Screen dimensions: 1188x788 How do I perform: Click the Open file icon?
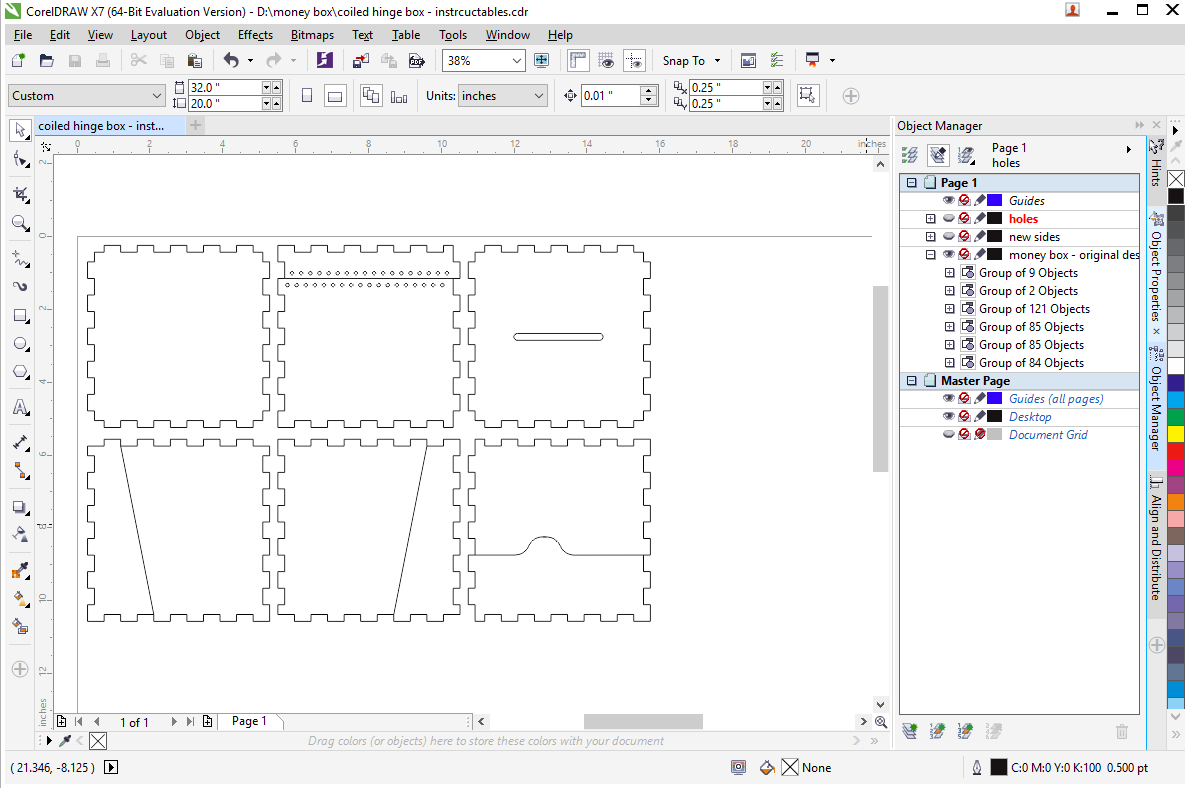46,61
